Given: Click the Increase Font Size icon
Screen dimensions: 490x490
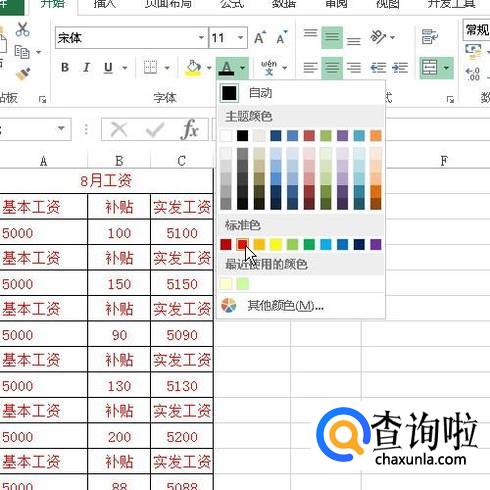Looking at the screenshot, I should [260, 38].
